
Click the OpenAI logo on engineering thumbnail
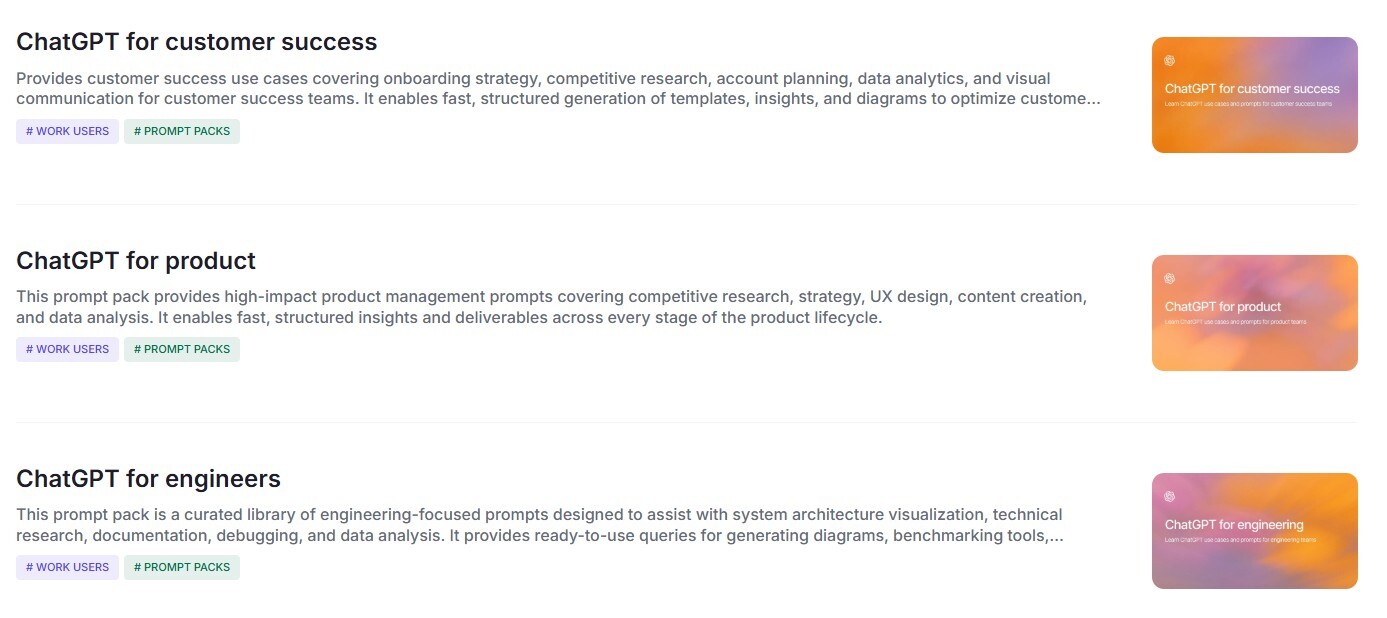click(1170, 497)
